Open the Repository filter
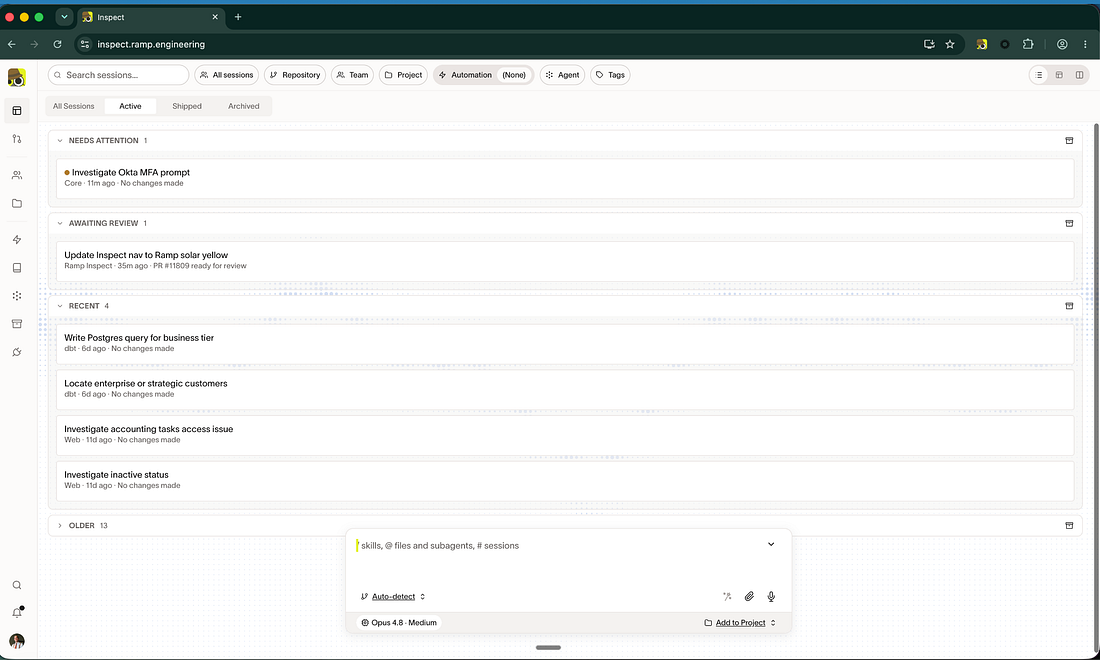 tap(295, 75)
